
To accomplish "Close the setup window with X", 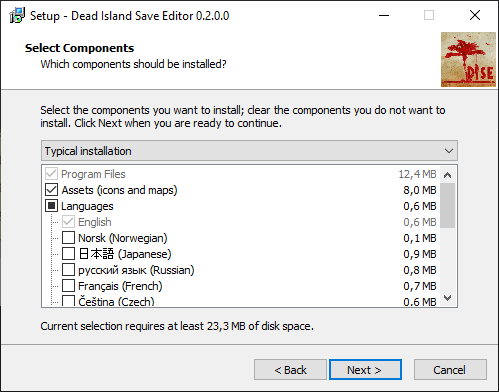I will click(x=475, y=15).
